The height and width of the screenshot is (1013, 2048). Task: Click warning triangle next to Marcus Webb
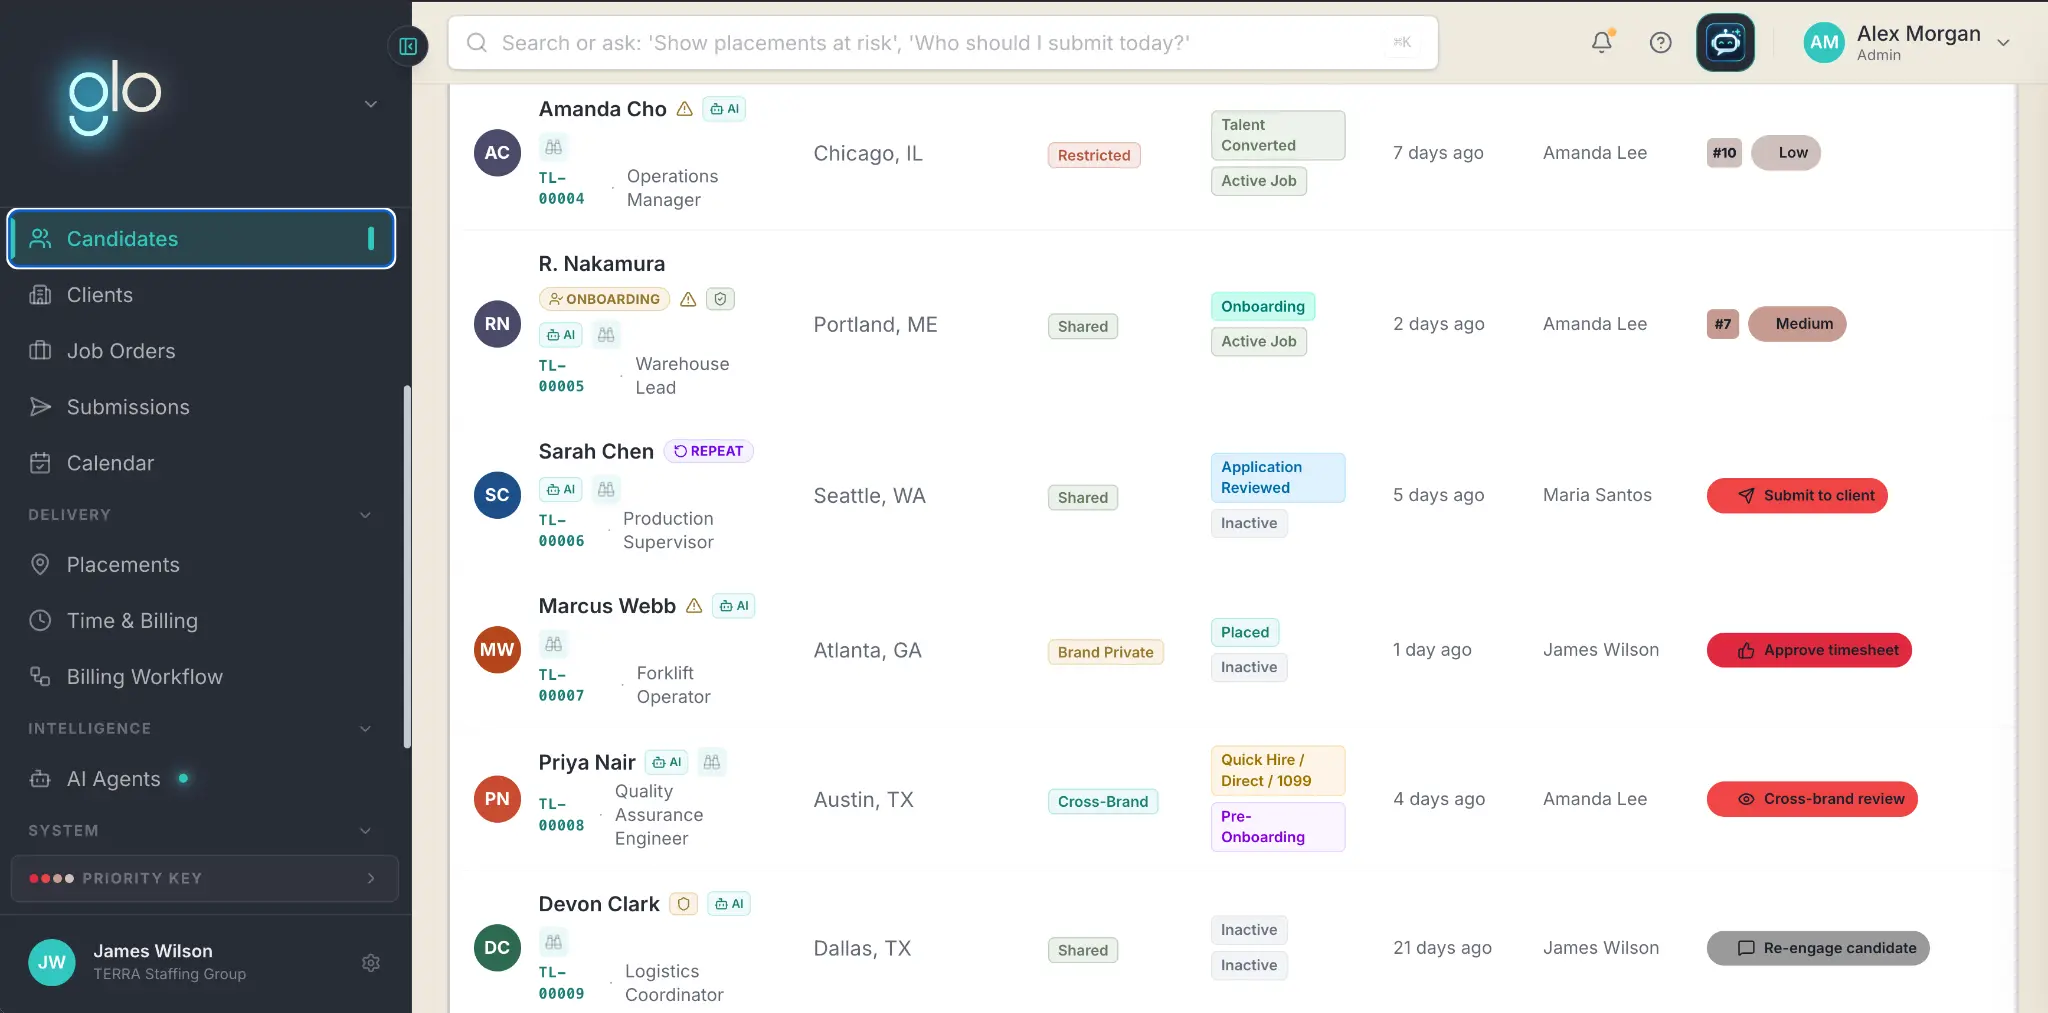pyautogui.click(x=694, y=606)
